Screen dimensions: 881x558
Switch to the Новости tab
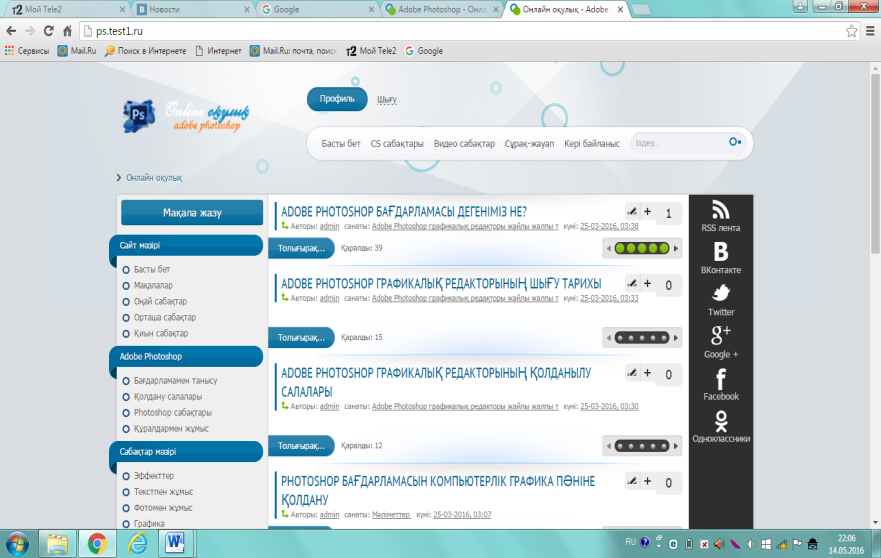pos(192,9)
